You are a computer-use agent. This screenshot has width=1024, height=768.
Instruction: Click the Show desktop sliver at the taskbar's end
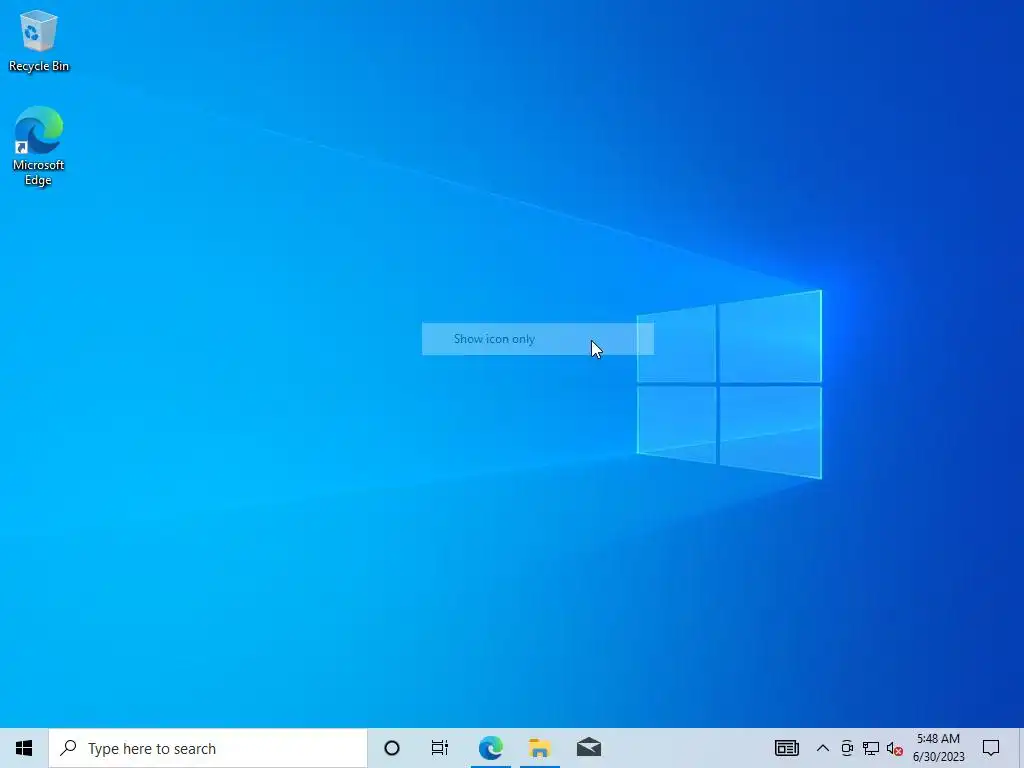(x=1020, y=748)
